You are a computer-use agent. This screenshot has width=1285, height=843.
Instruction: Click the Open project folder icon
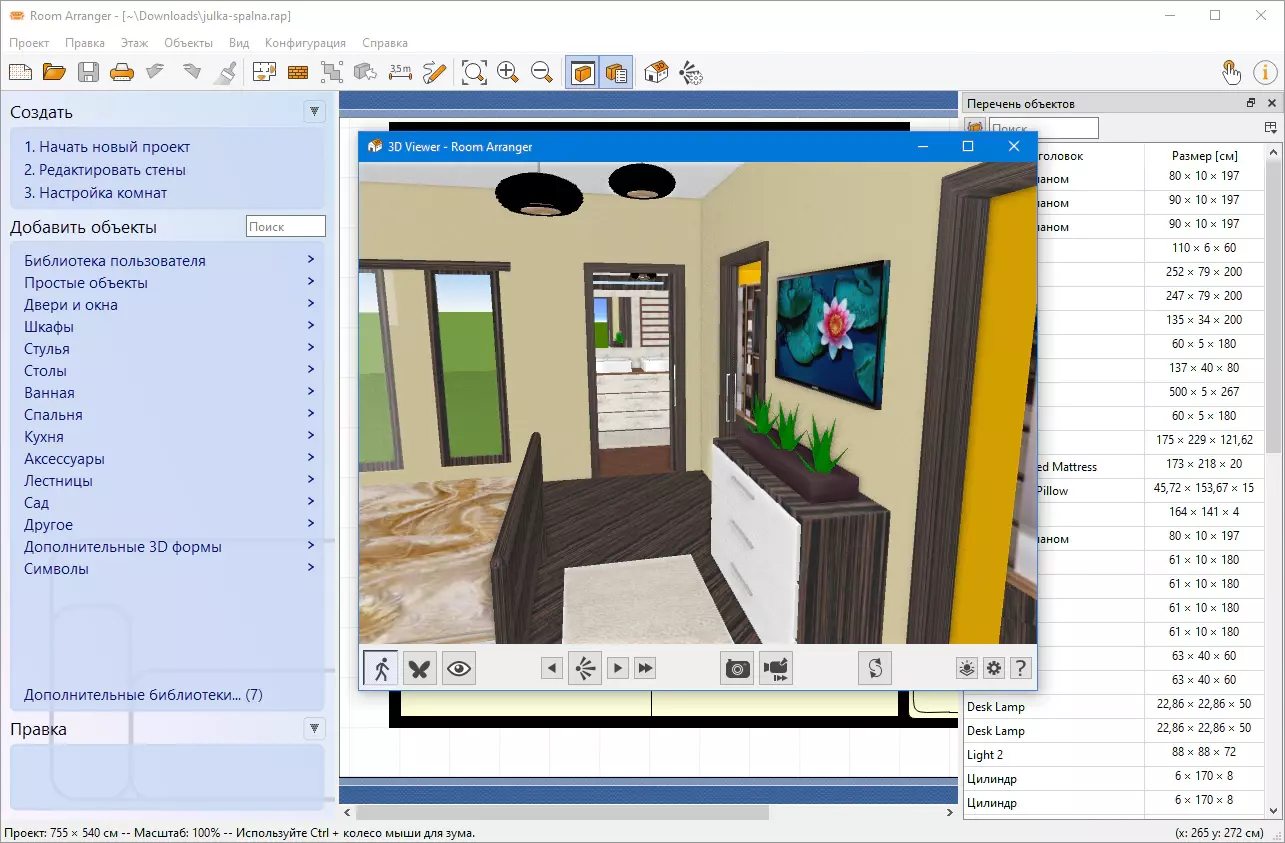tap(54, 72)
